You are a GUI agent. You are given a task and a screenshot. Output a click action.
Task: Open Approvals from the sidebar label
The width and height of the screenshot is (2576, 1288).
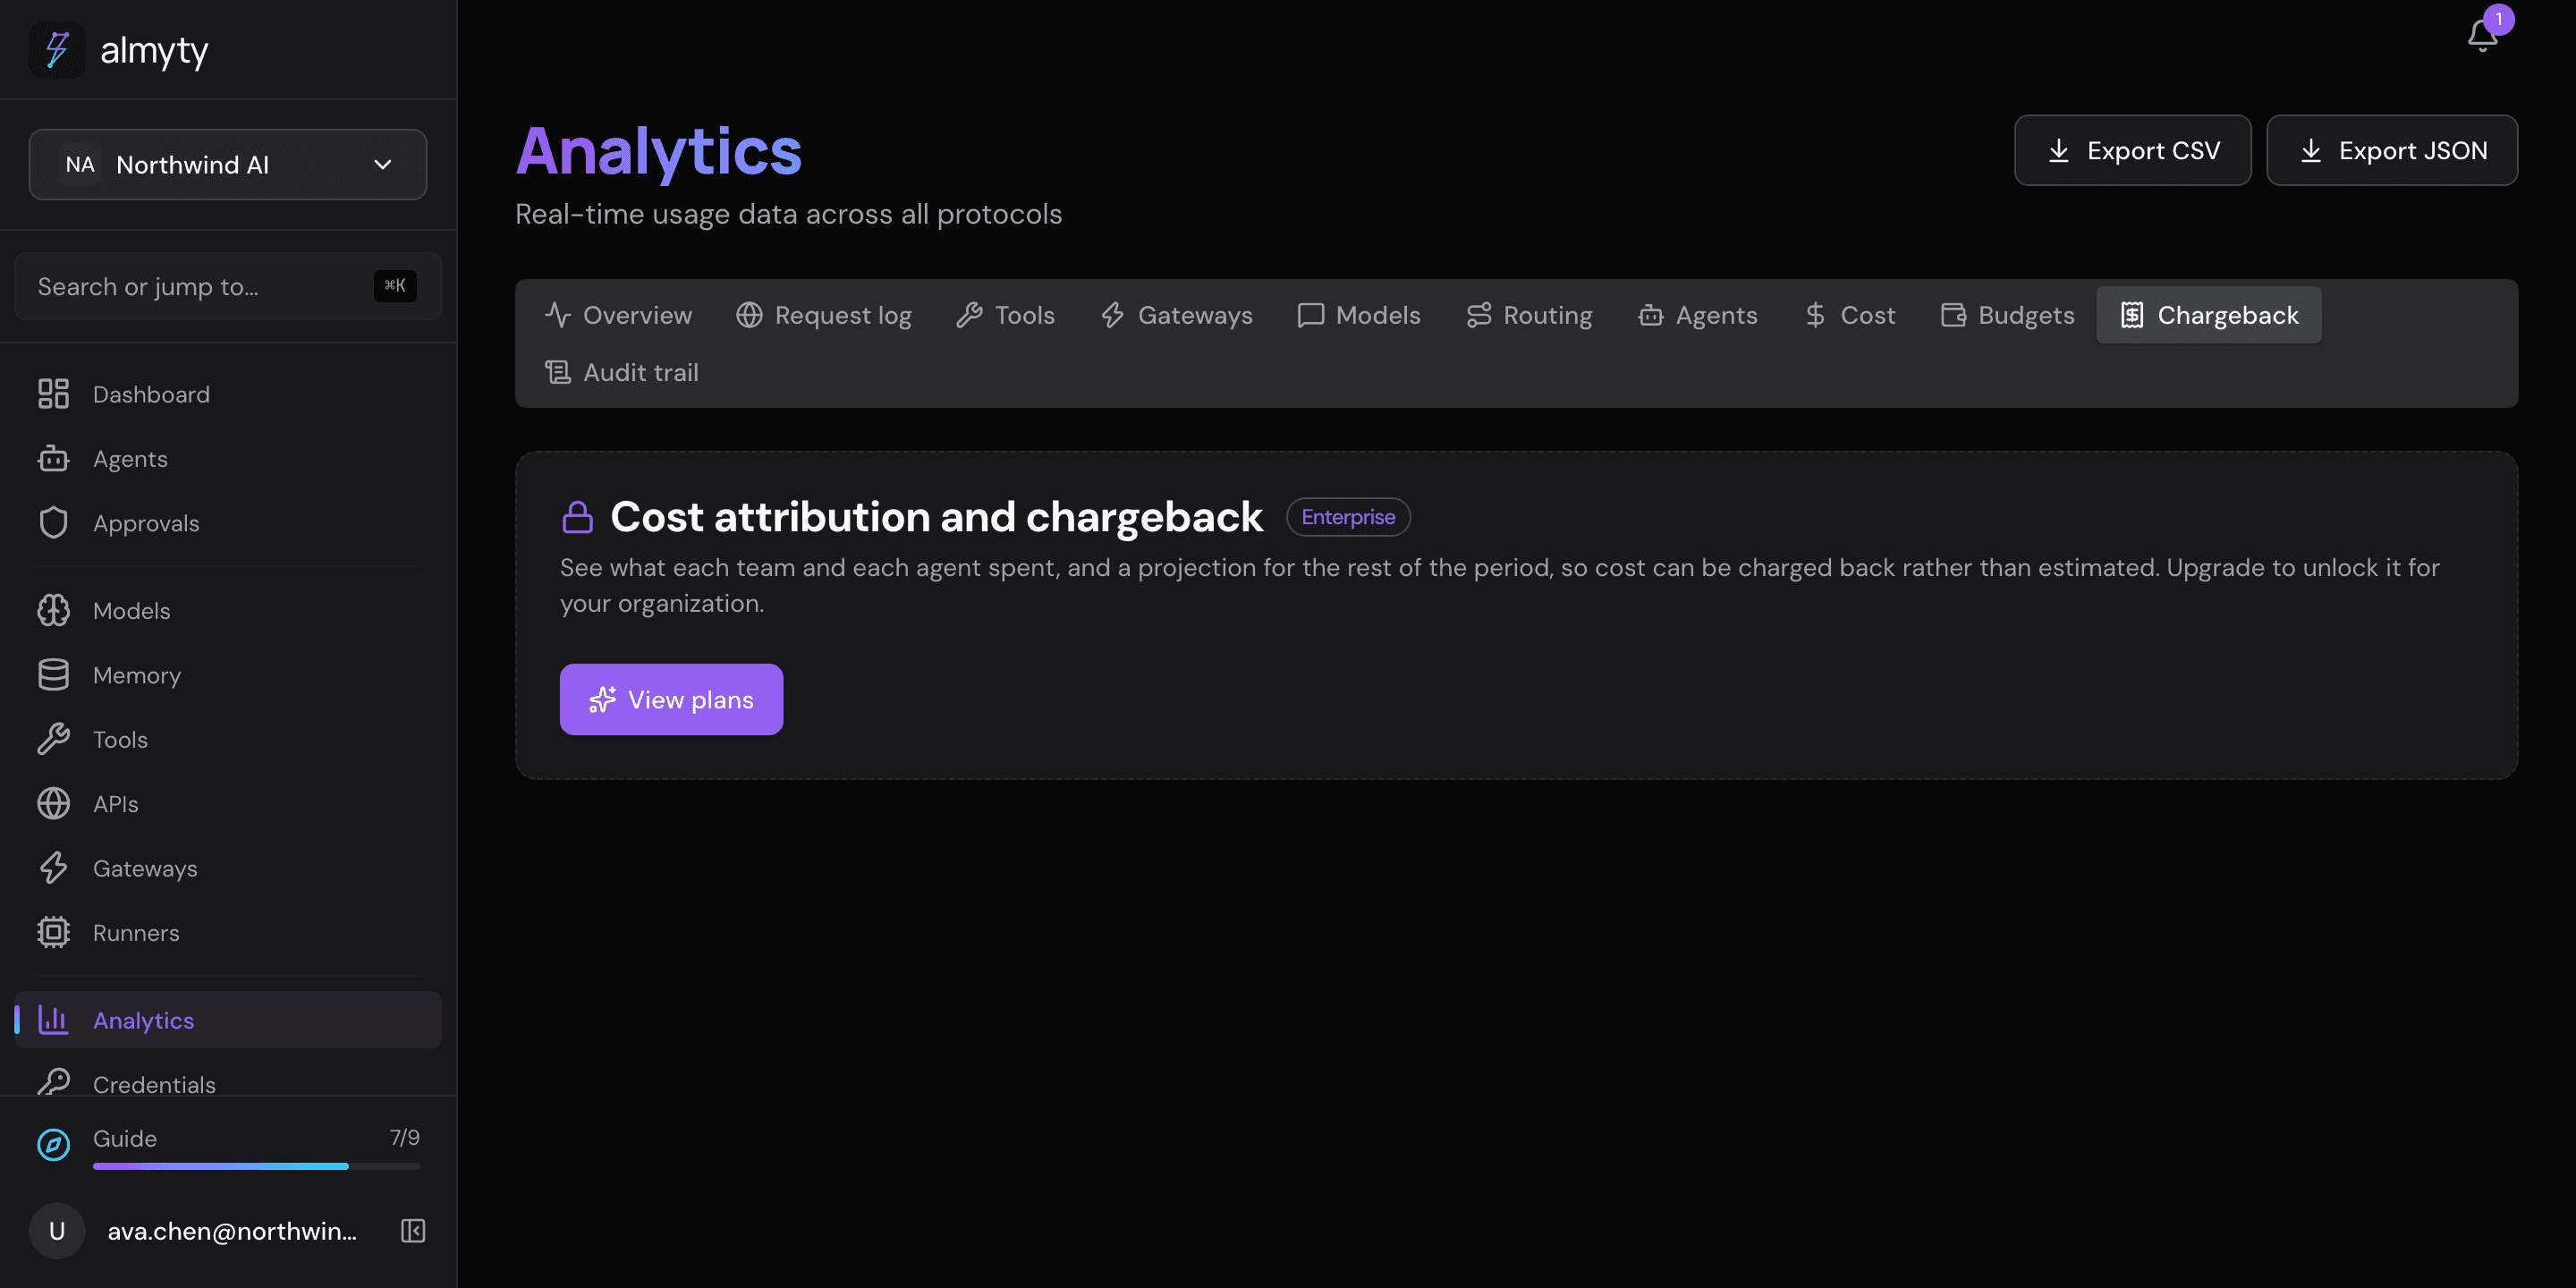[x=146, y=523]
